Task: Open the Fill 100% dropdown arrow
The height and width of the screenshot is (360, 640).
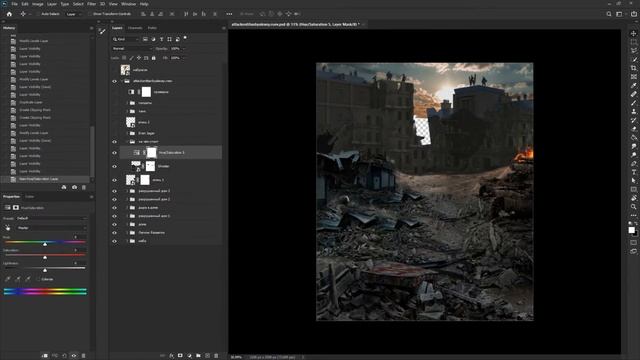Action: pyautogui.click(x=183, y=58)
